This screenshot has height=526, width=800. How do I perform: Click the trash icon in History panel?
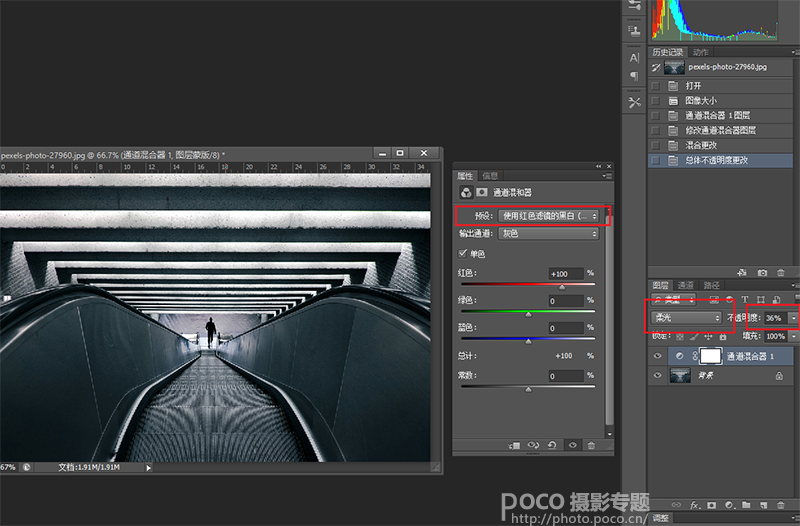tap(783, 272)
